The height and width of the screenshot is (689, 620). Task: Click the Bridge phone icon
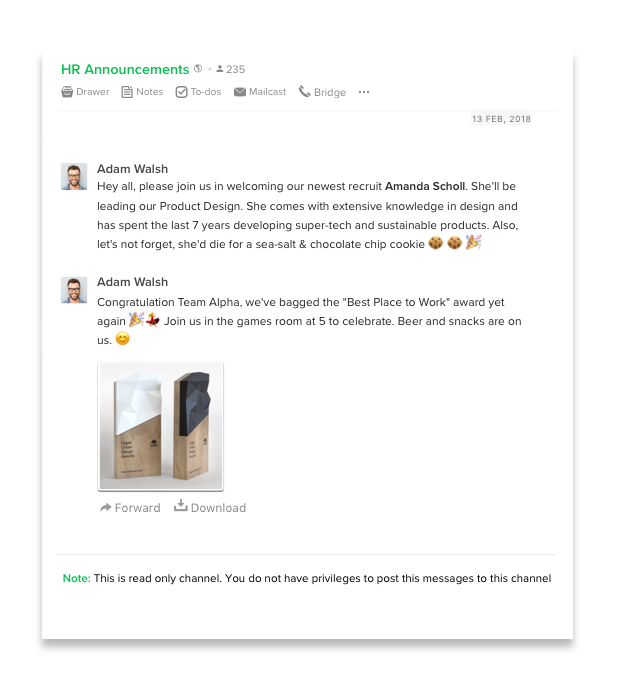[x=305, y=91]
